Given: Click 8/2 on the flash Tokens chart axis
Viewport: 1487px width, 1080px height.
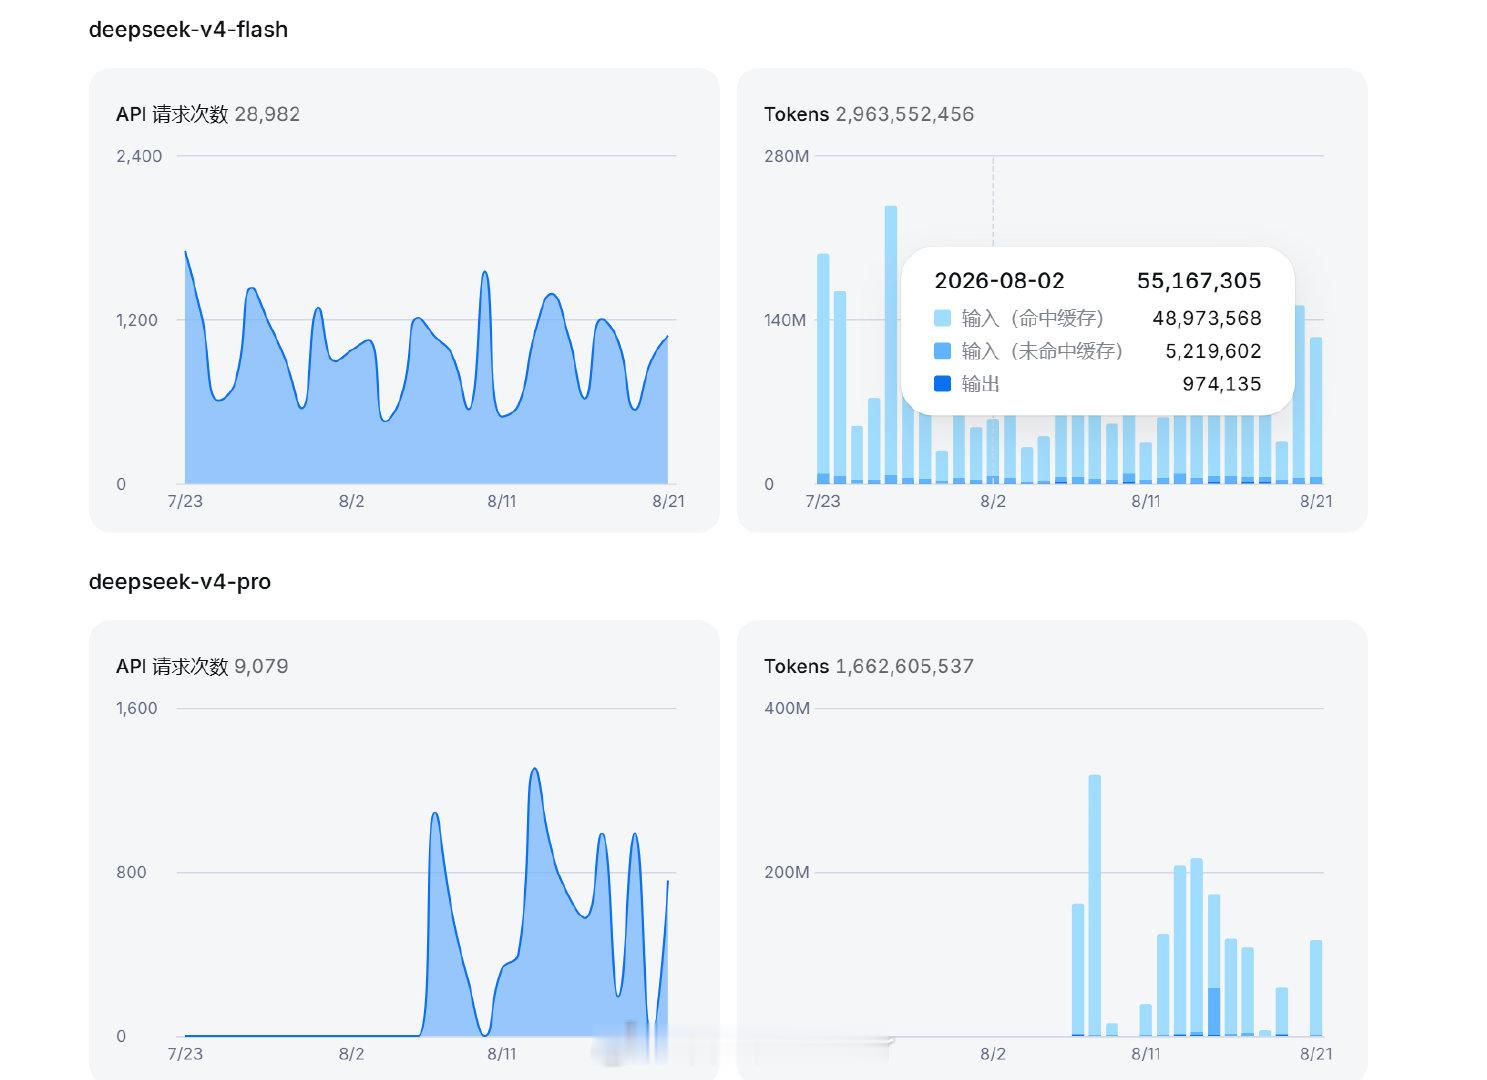Looking at the screenshot, I should tap(993, 501).
